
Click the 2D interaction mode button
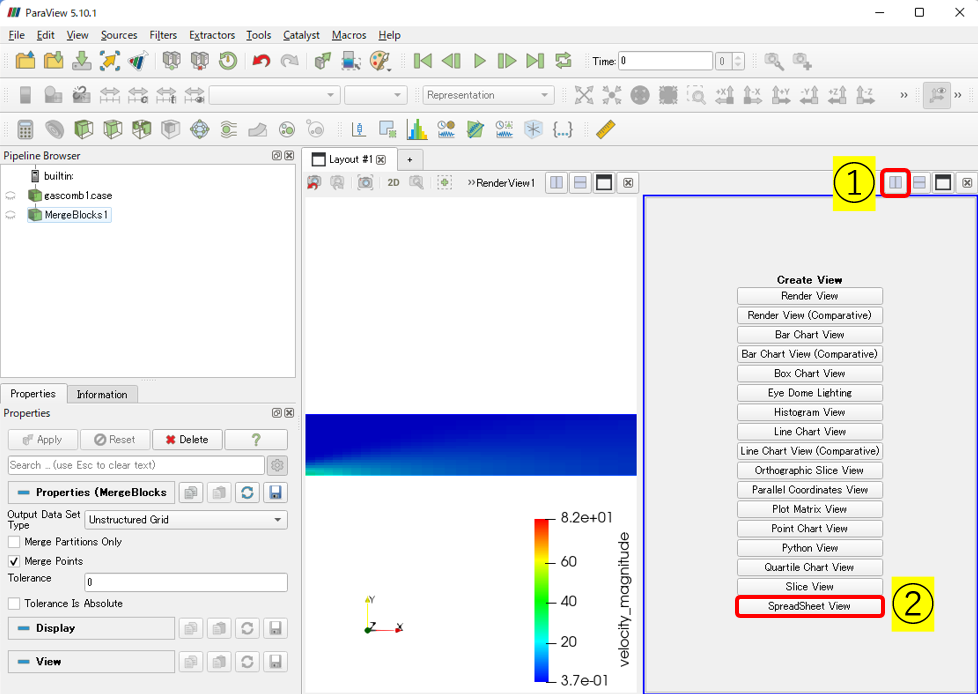[393, 183]
